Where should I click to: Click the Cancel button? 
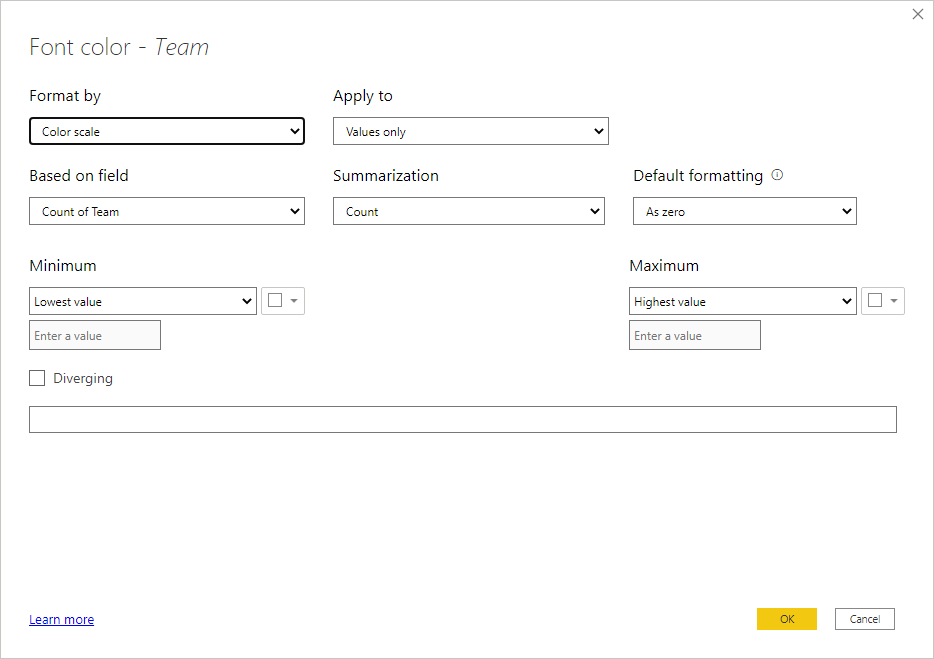(865, 619)
